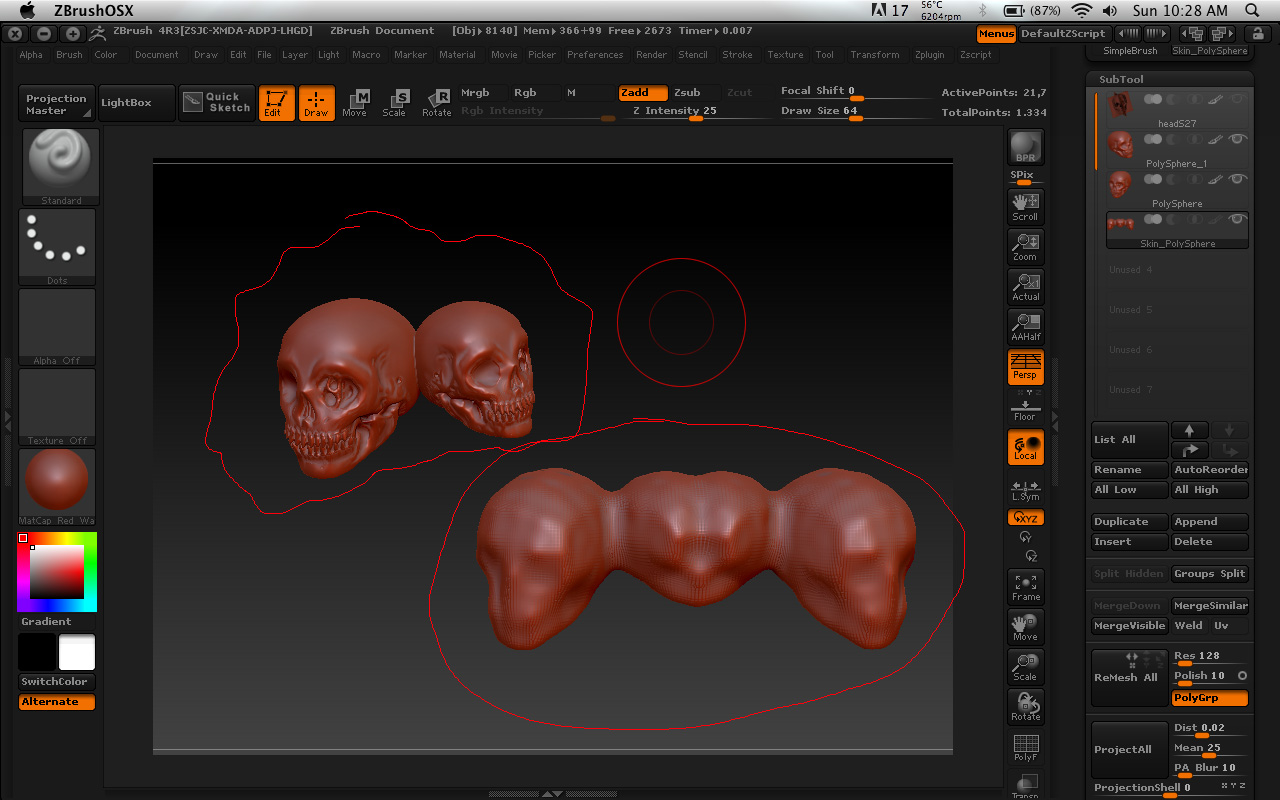Open the Tool menu
Screen dimensions: 1280x800
(x=824, y=55)
